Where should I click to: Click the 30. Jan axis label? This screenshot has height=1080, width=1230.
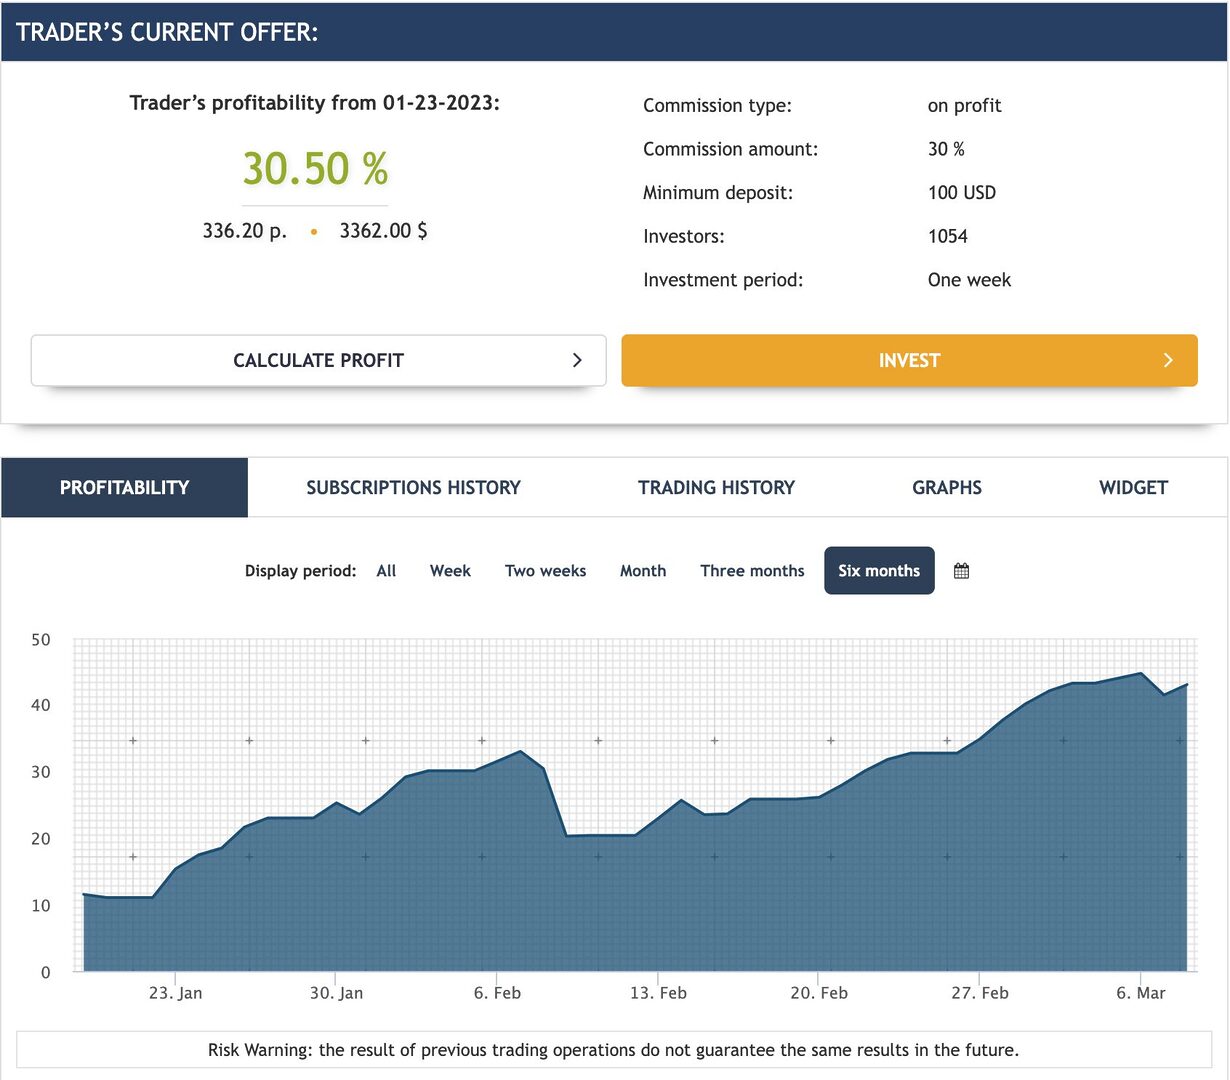tap(336, 993)
